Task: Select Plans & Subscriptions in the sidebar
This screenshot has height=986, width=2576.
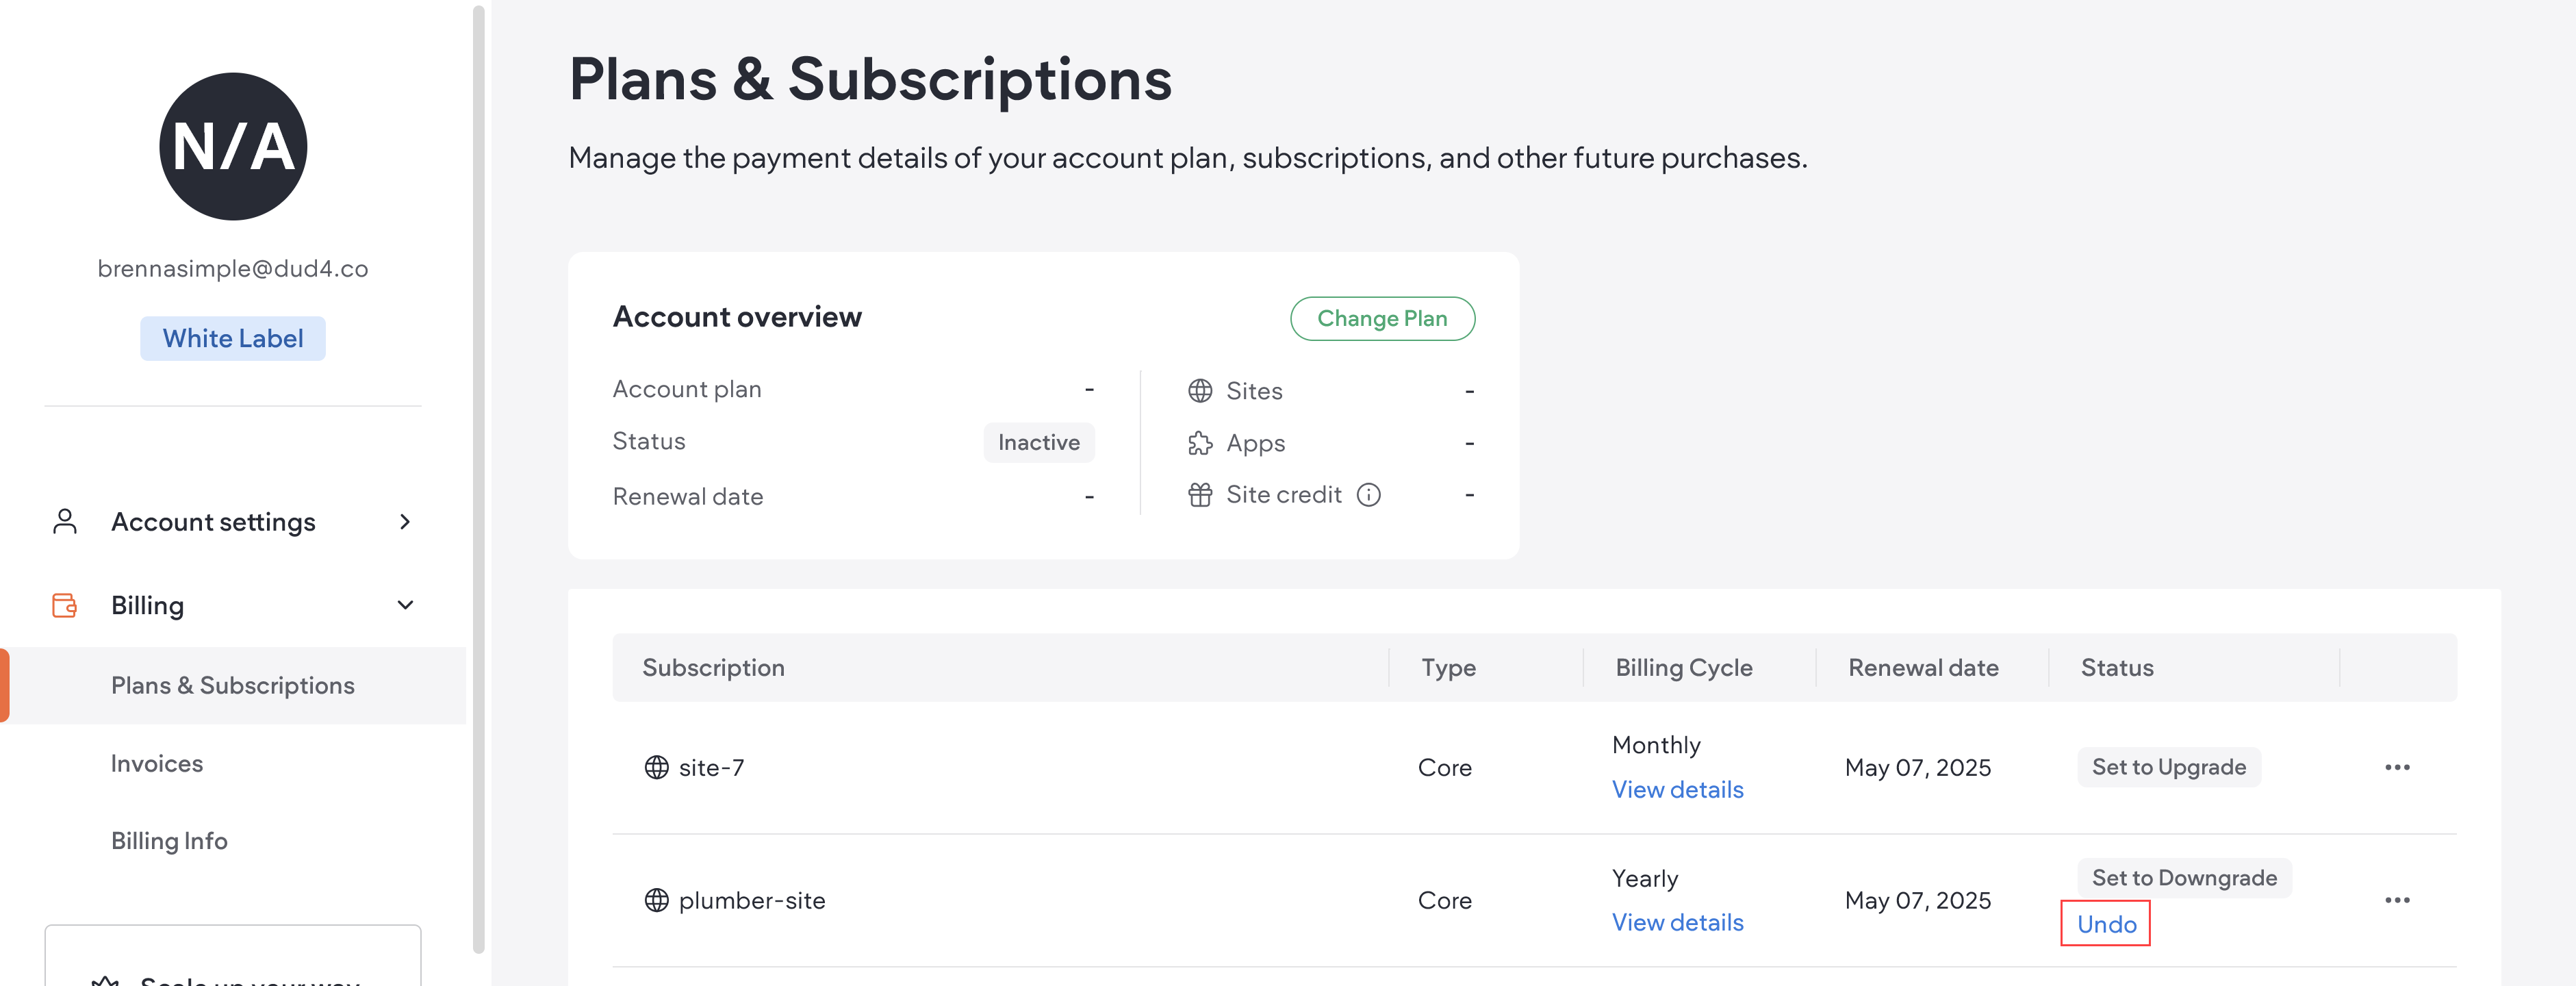Action: (x=232, y=685)
